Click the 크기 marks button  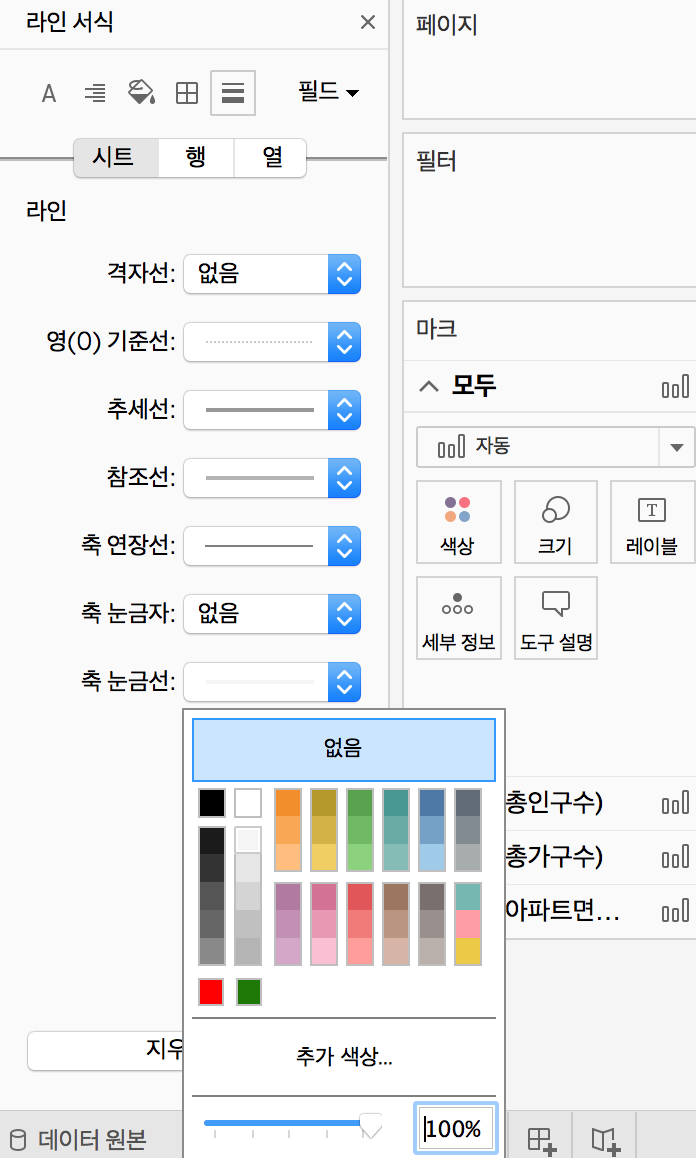click(556, 522)
